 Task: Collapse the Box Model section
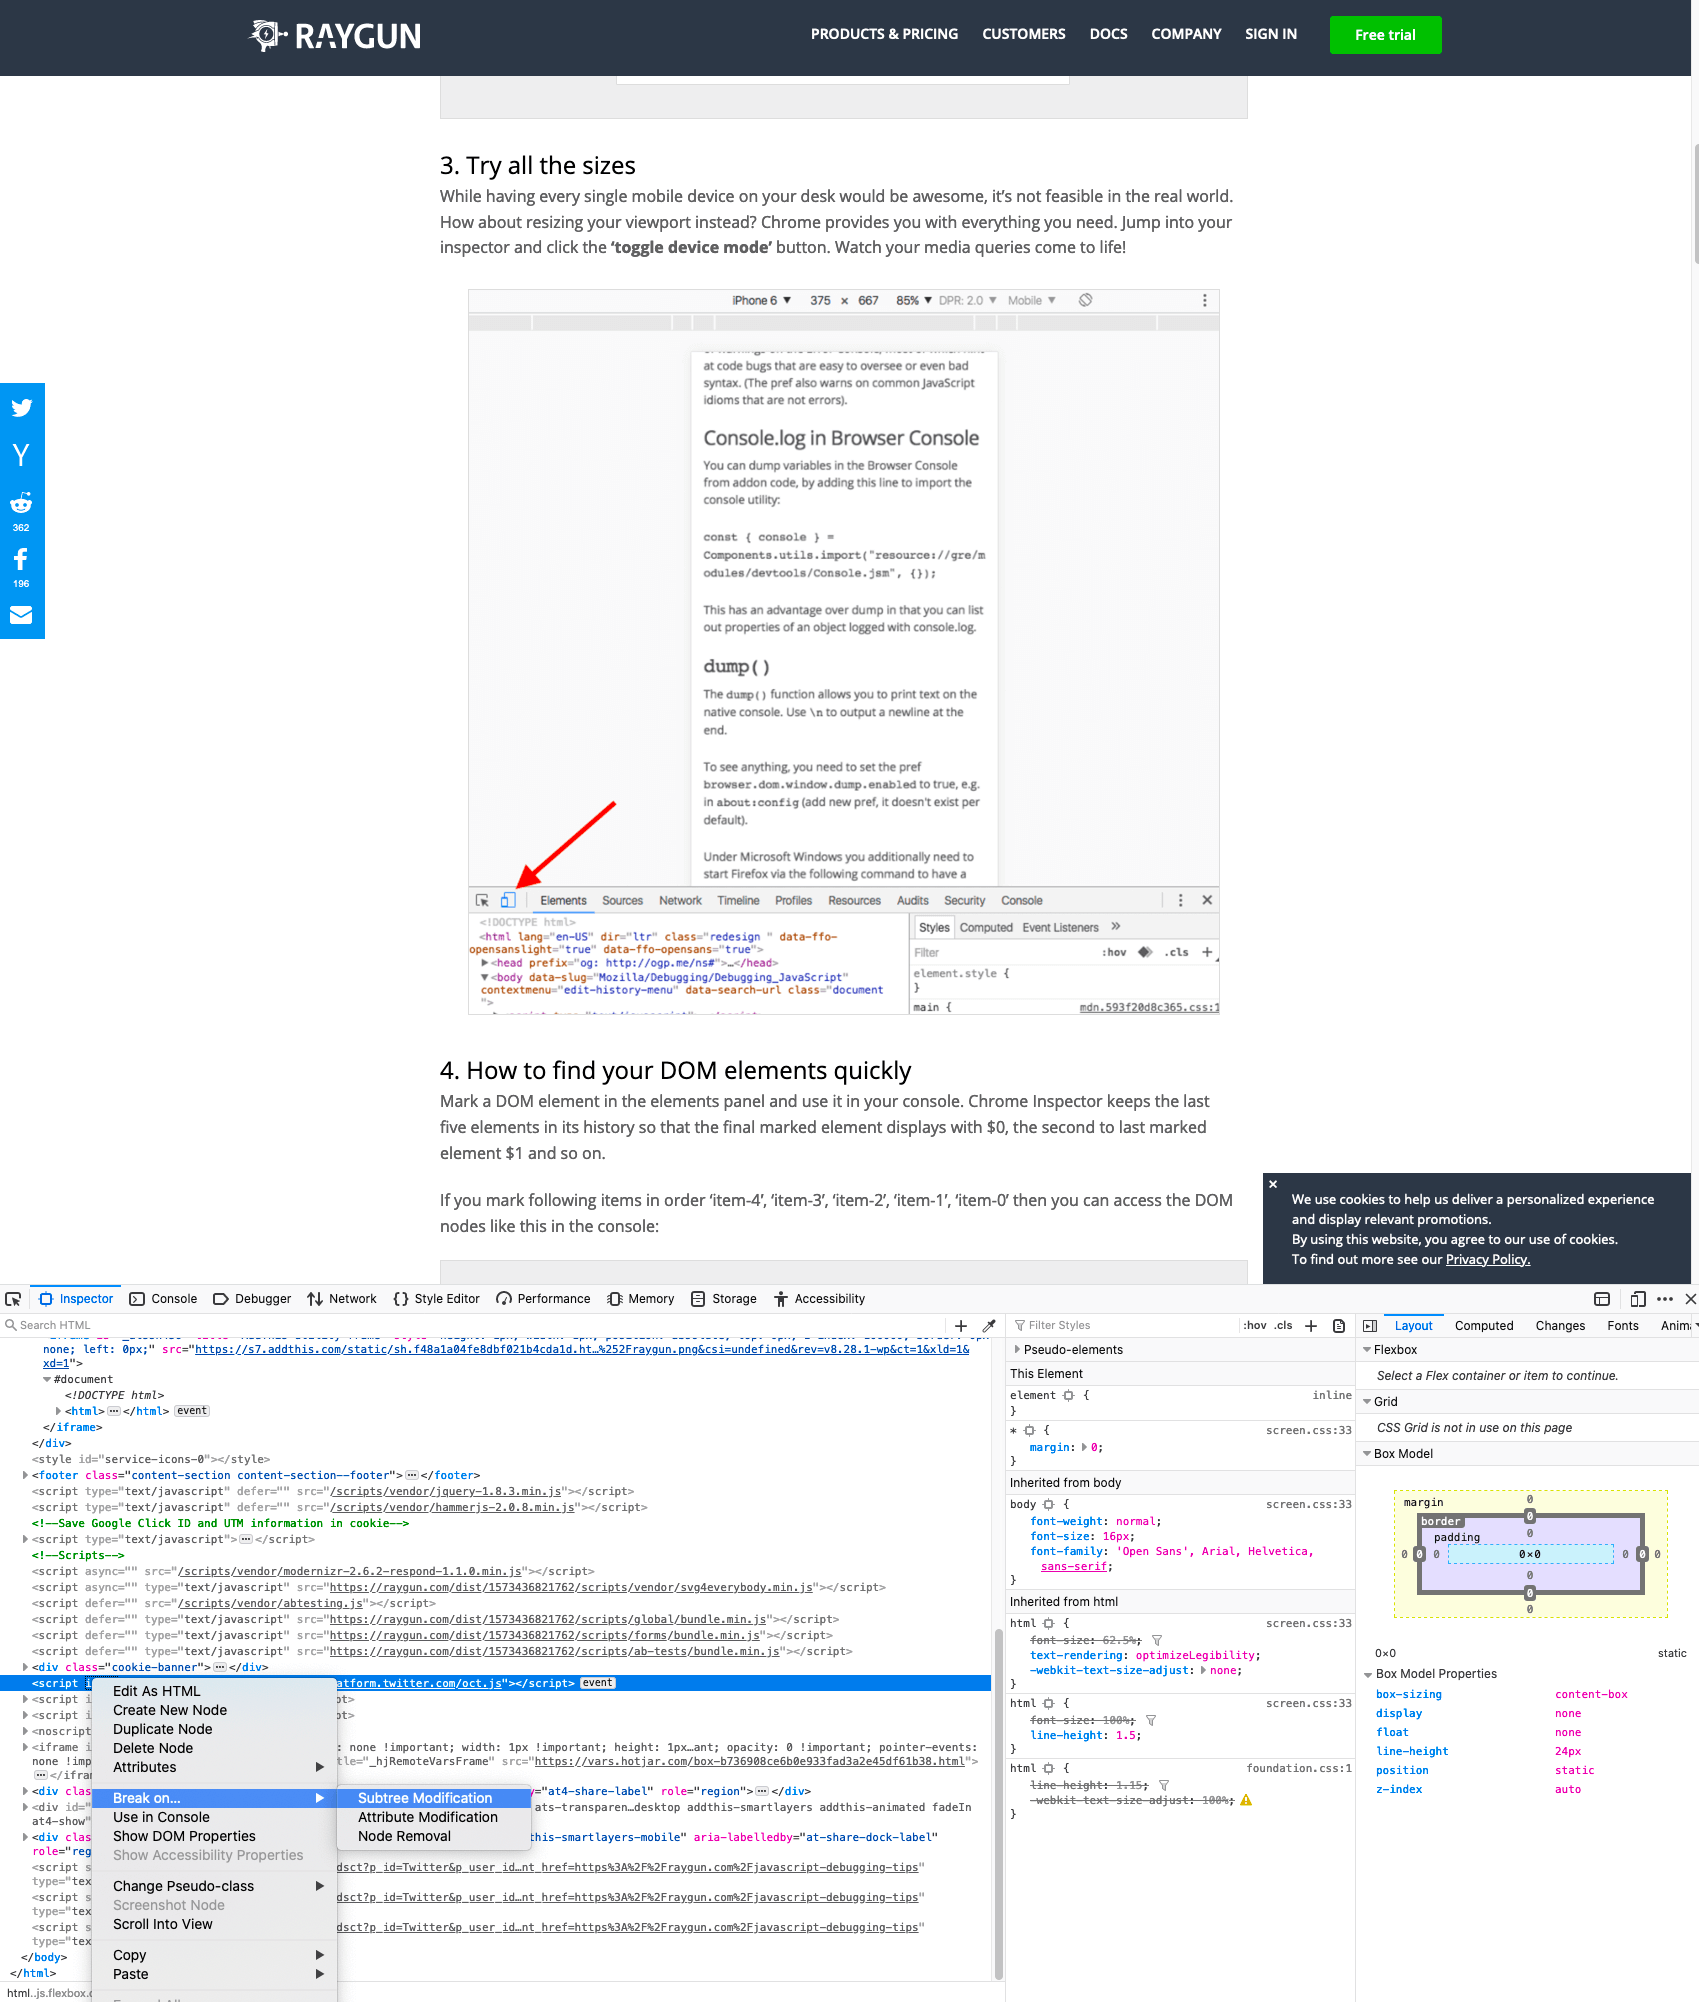click(1367, 1454)
